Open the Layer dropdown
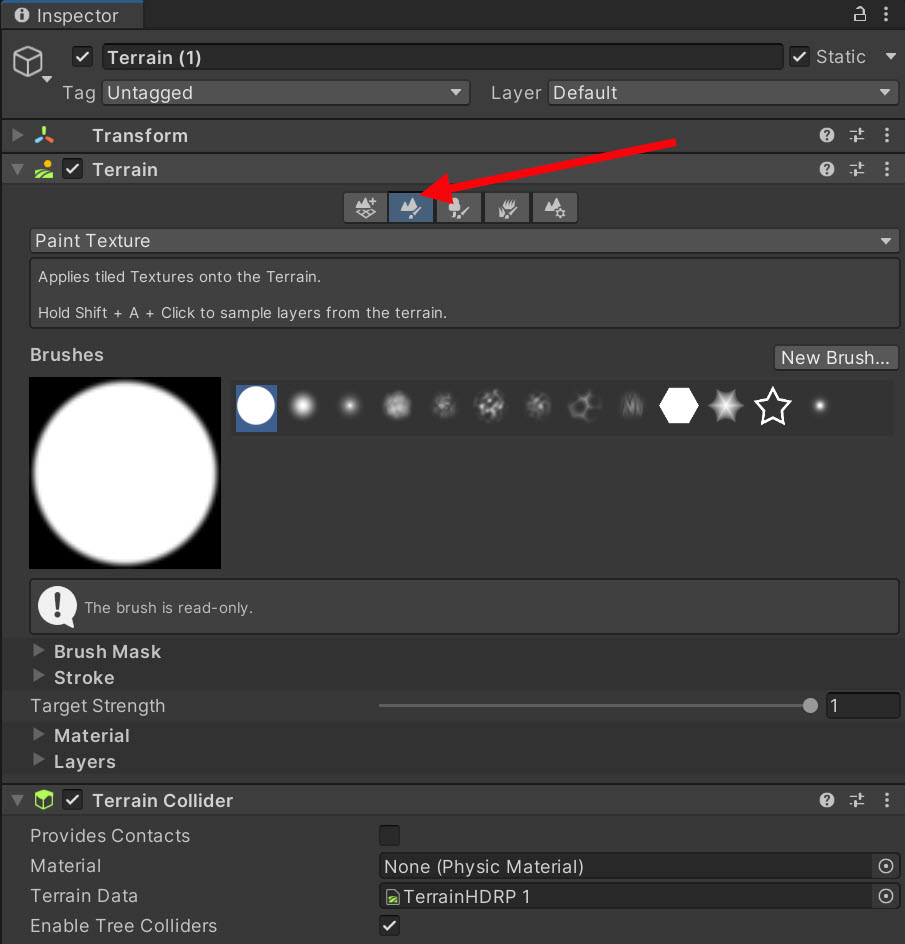This screenshot has height=944, width=905. (723, 93)
